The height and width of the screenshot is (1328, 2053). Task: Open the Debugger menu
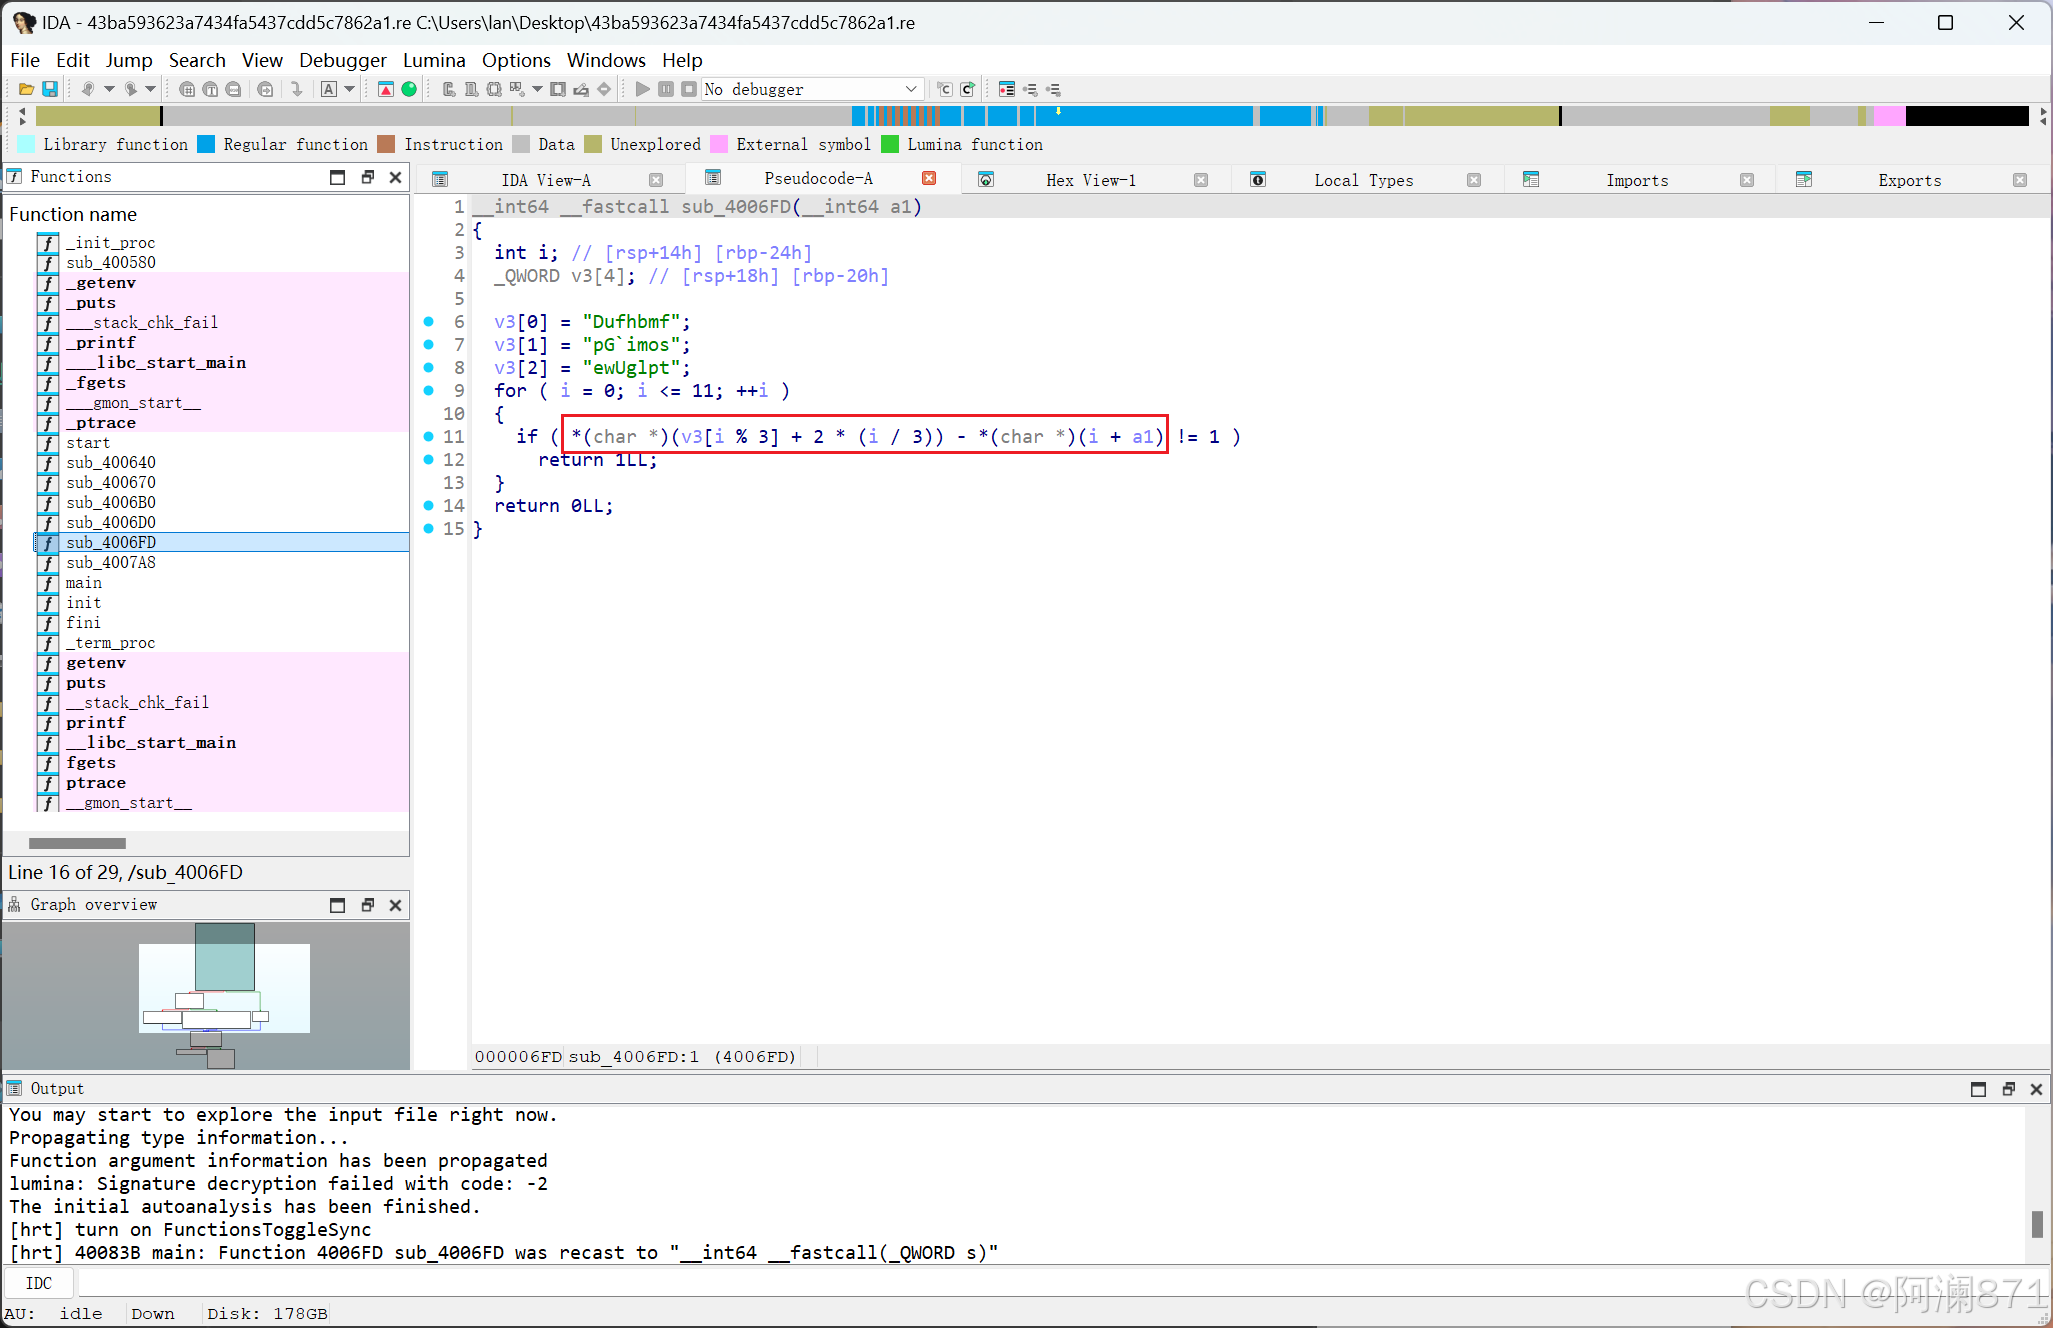click(x=343, y=60)
